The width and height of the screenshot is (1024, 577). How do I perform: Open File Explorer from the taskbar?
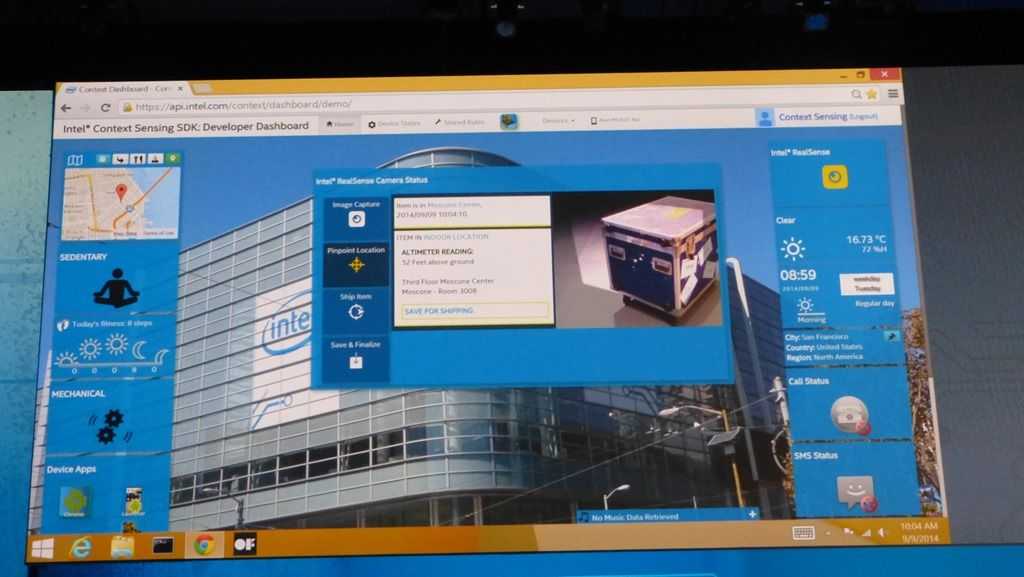tap(122, 546)
